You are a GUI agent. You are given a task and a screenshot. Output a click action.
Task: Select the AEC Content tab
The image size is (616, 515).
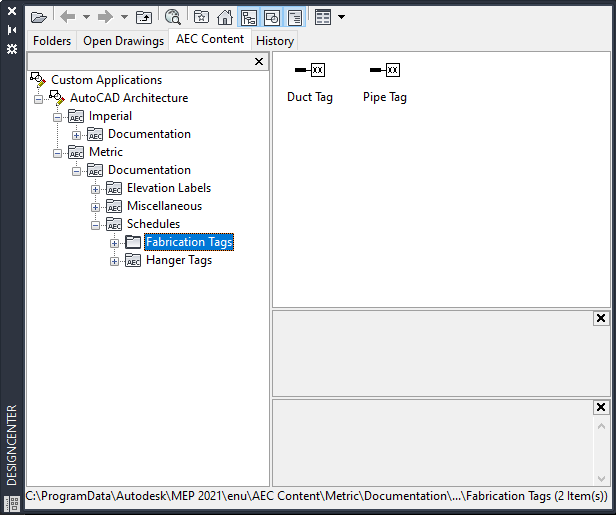click(x=210, y=39)
